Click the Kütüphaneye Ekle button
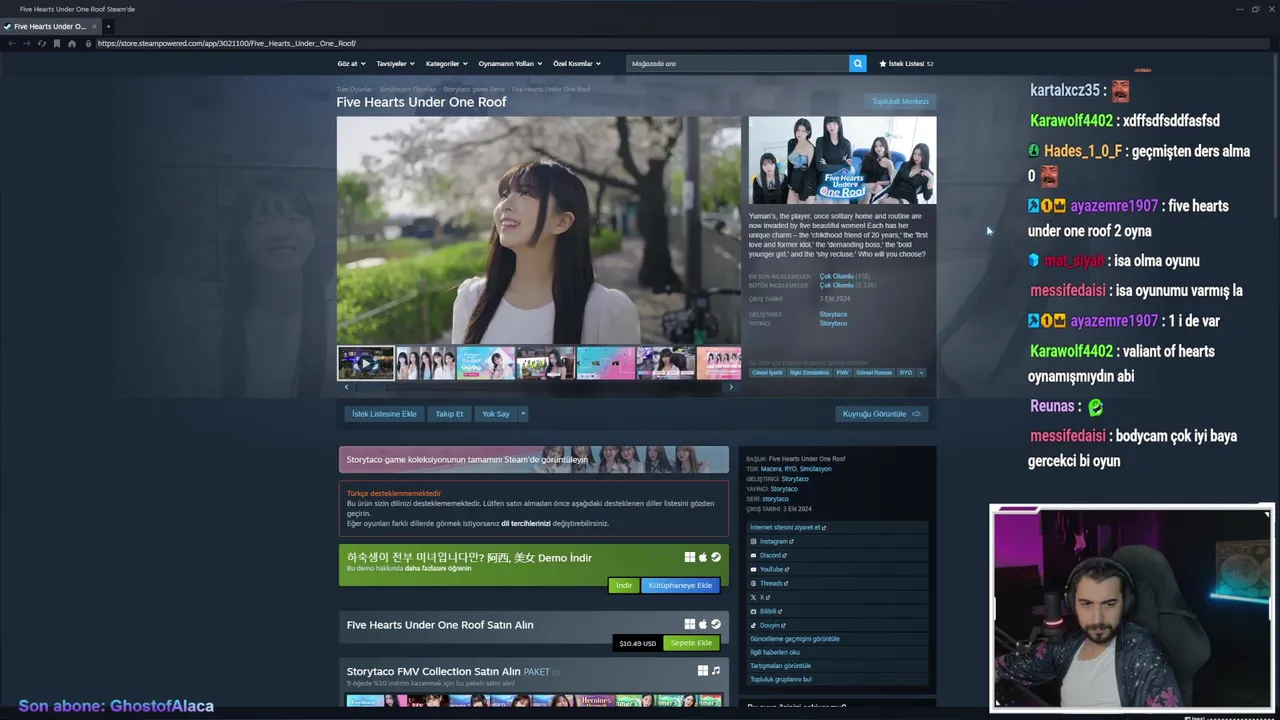 pyautogui.click(x=680, y=585)
